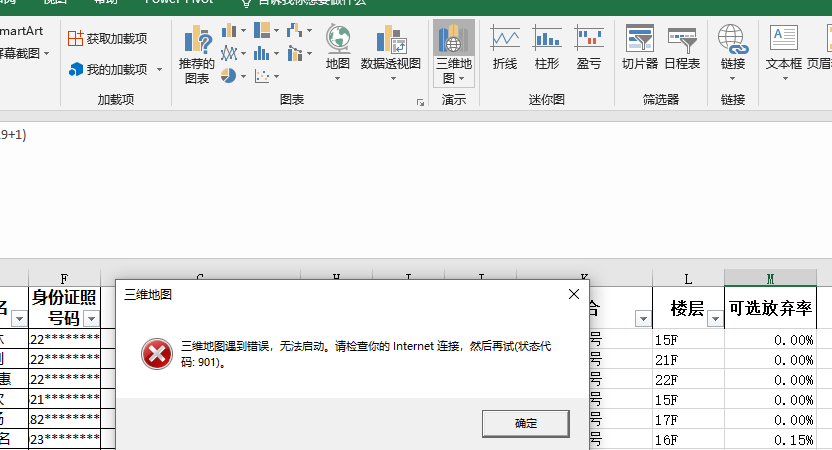Insert a Column sparkline (柱形)
The image size is (832, 450).
click(x=547, y=48)
